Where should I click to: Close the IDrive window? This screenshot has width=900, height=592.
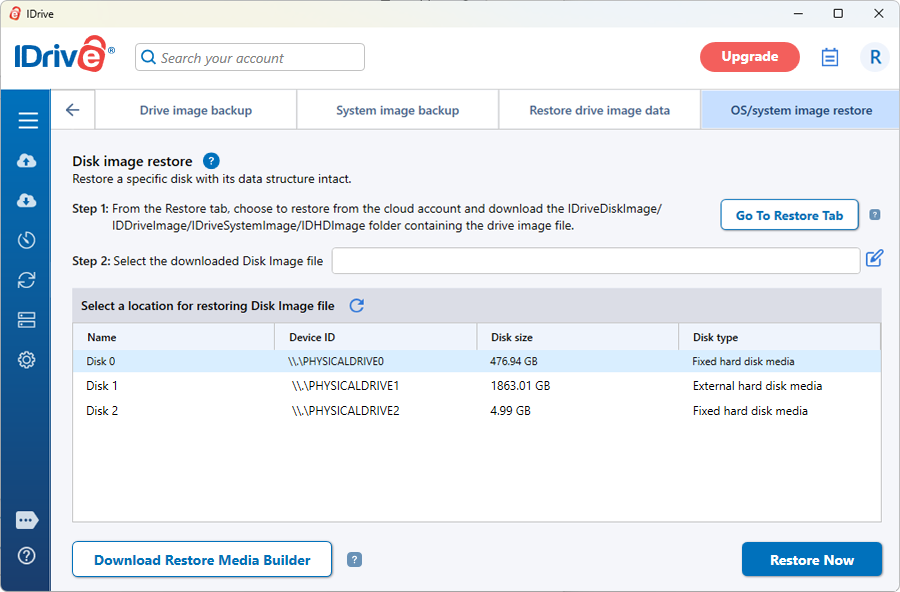(879, 13)
